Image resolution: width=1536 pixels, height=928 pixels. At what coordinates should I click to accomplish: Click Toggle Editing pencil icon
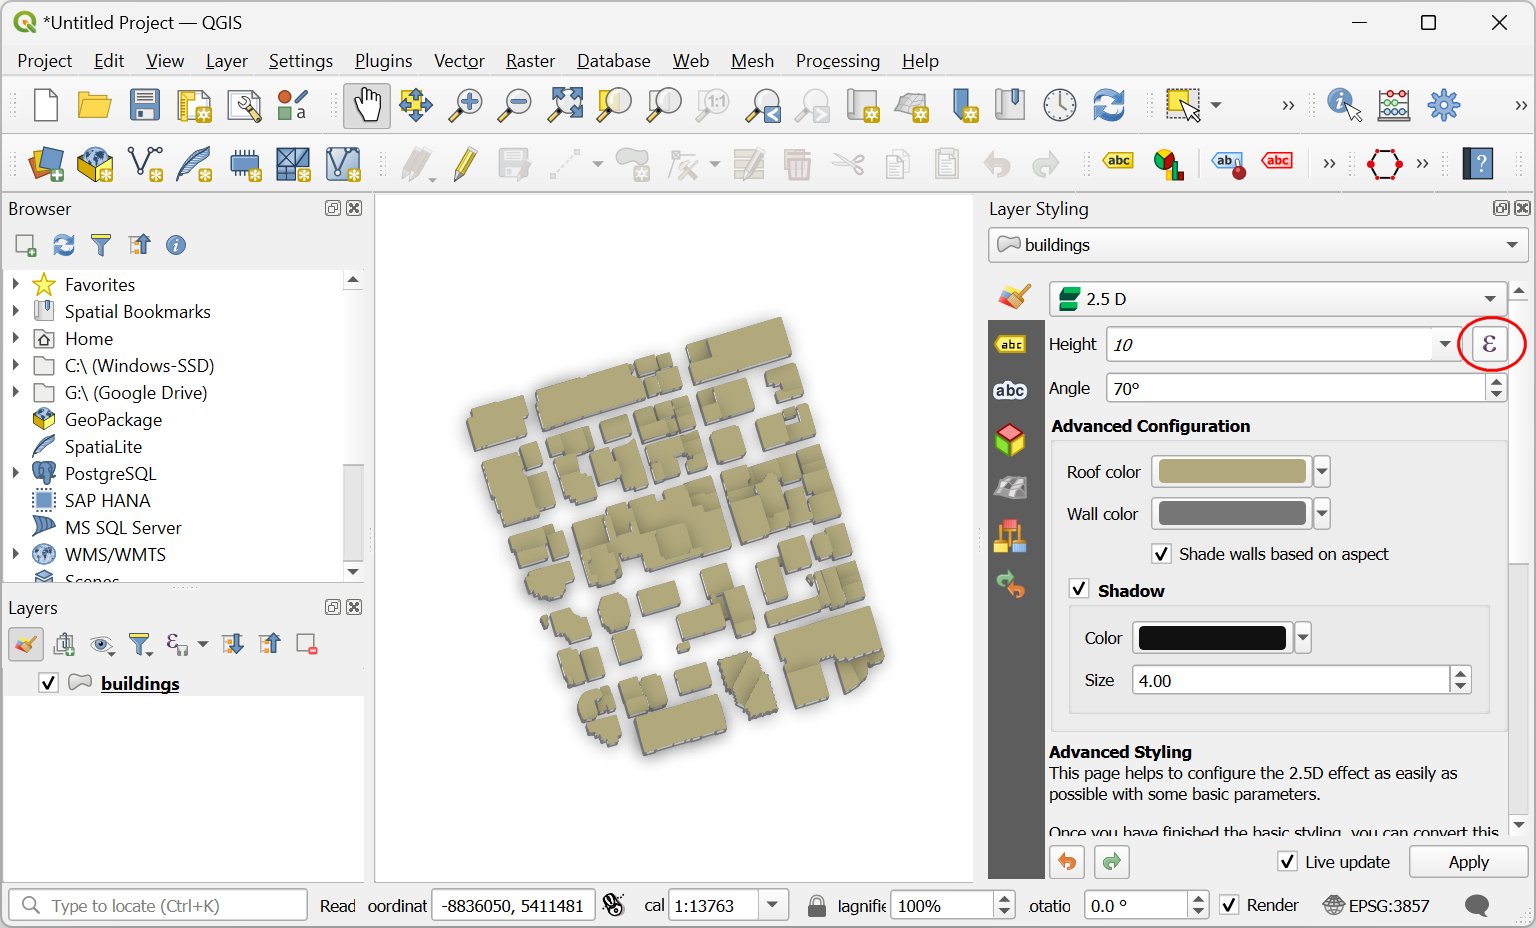pos(465,164)
